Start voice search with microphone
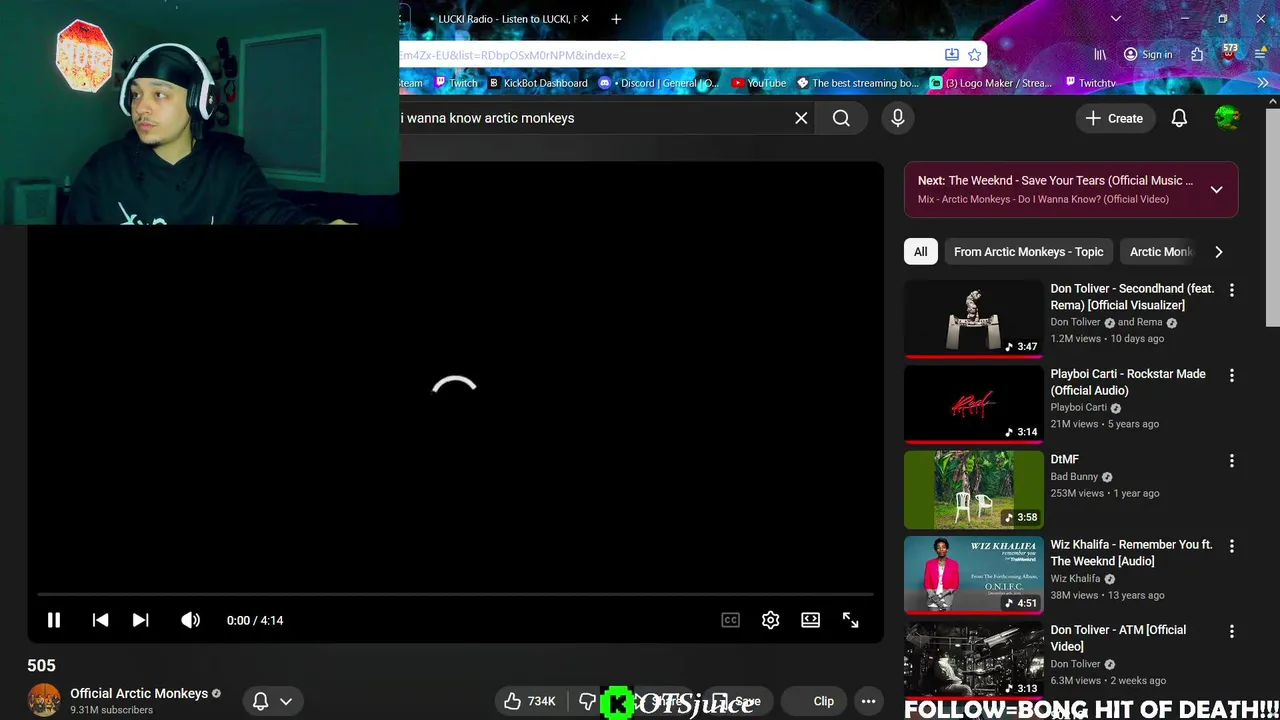Screen dimensions: 1280x720 [x=898, y=118]
